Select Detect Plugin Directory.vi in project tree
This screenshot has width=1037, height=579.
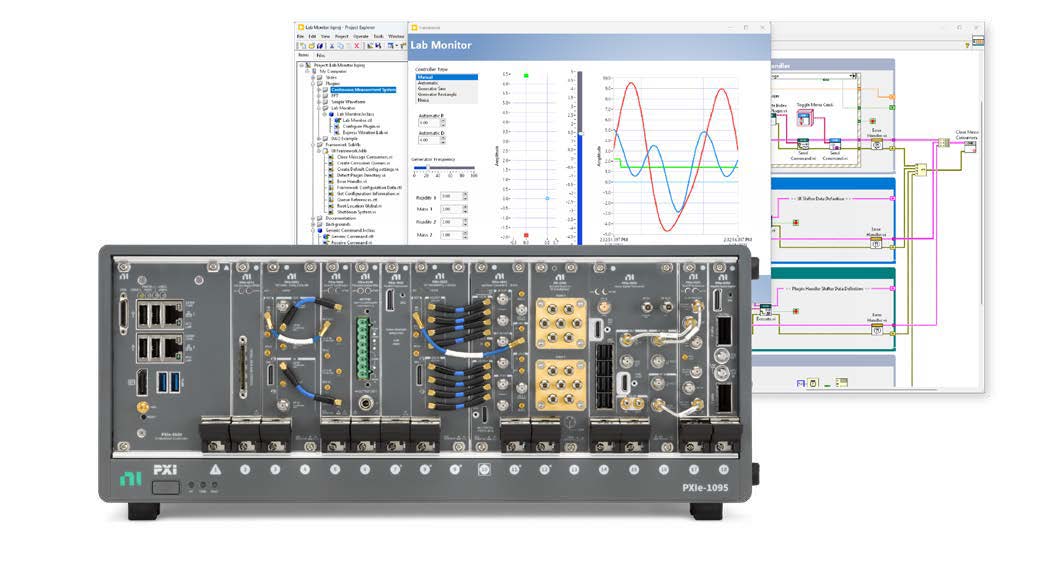[362, 175]
